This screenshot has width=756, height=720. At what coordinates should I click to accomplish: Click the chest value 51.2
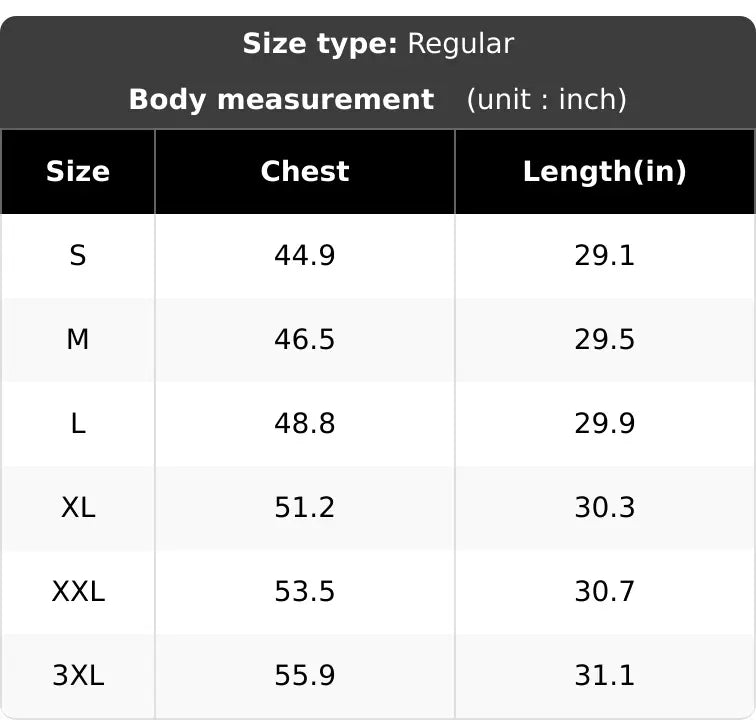click(305, 507)
